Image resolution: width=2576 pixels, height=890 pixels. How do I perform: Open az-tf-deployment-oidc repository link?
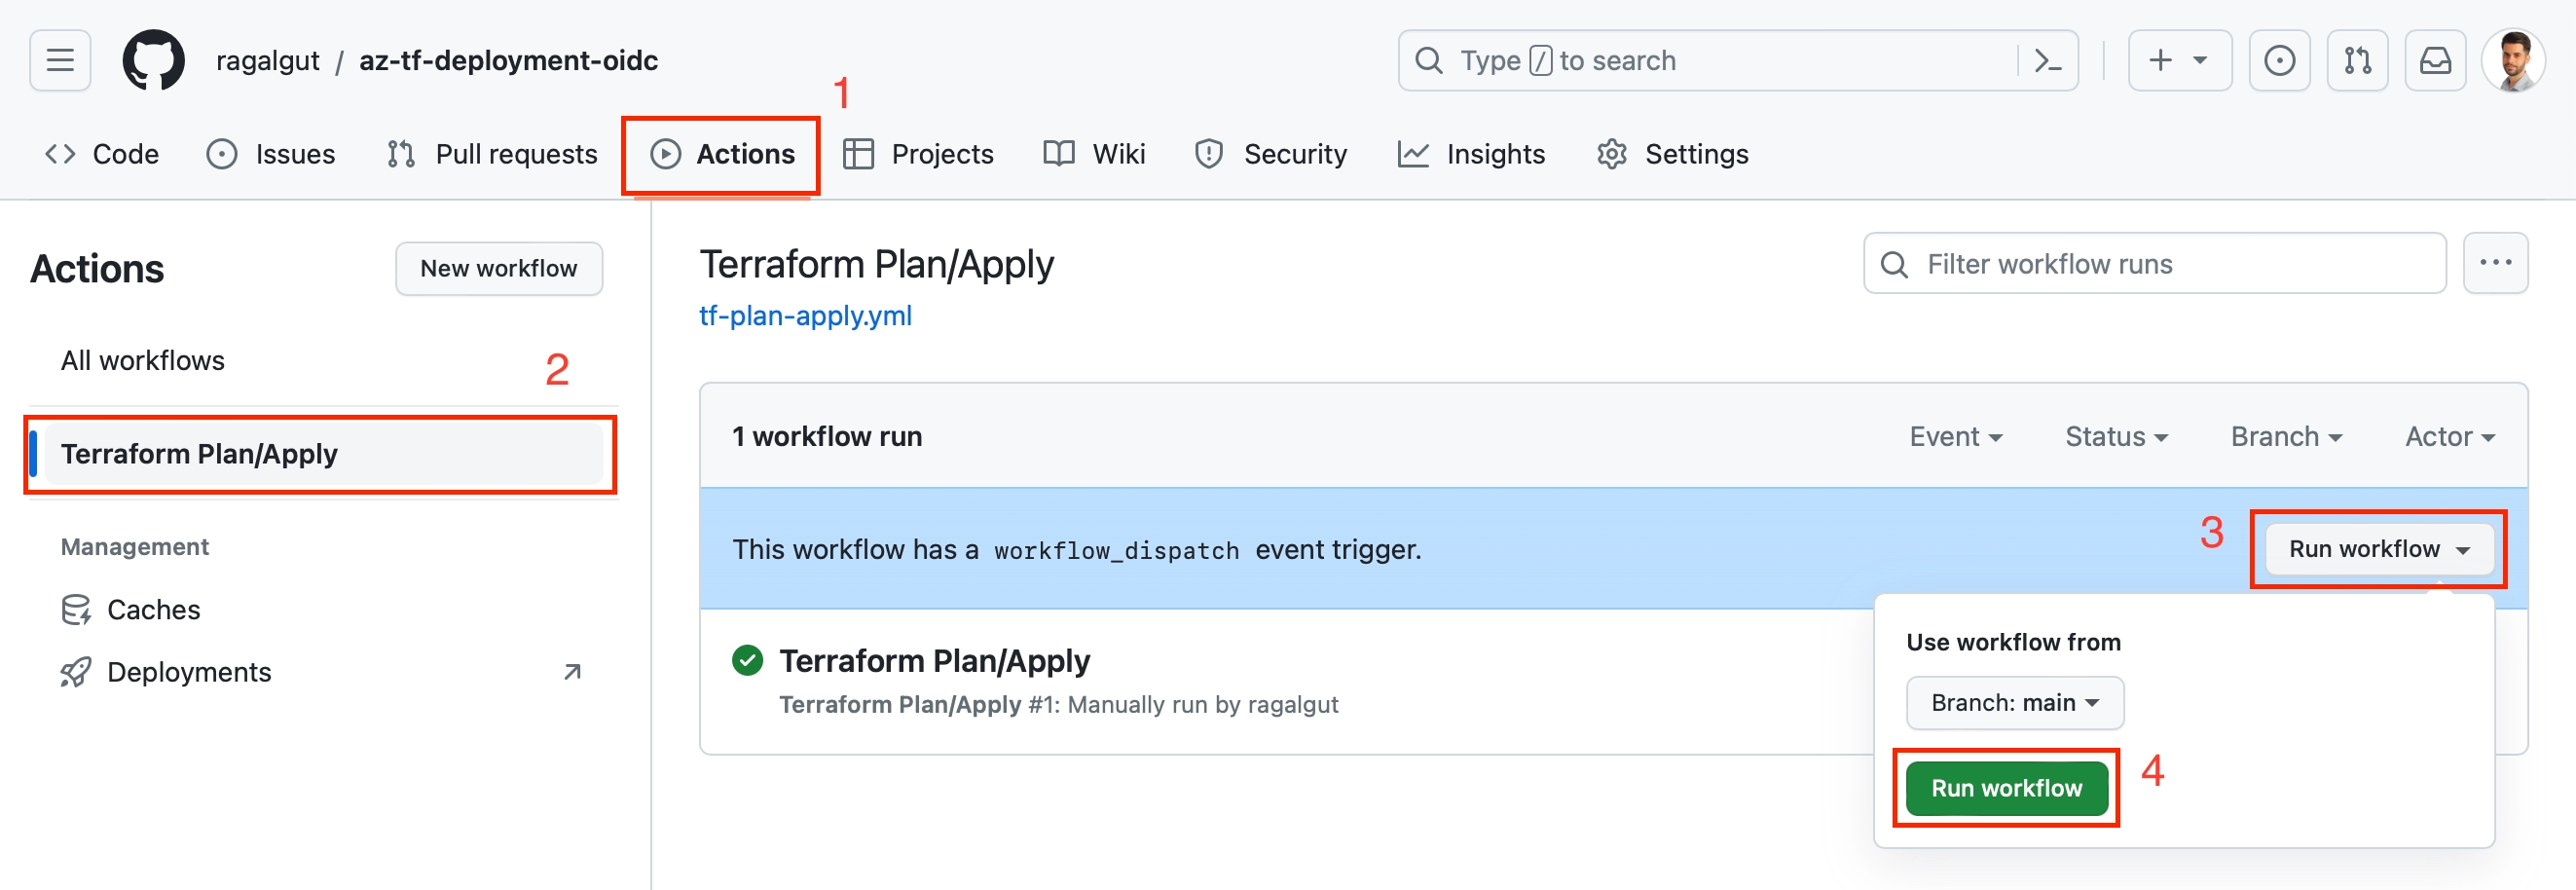(x=508, y=61)
